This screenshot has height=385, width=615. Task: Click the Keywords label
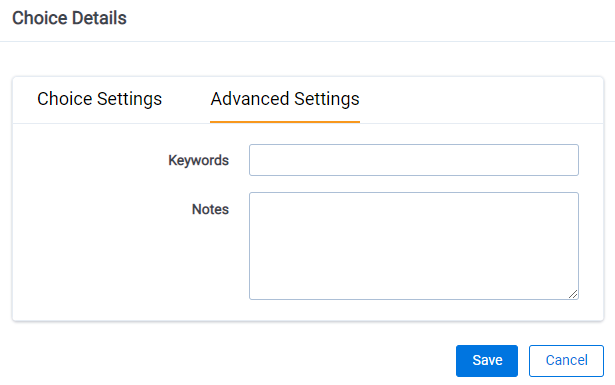click(198, 160)
